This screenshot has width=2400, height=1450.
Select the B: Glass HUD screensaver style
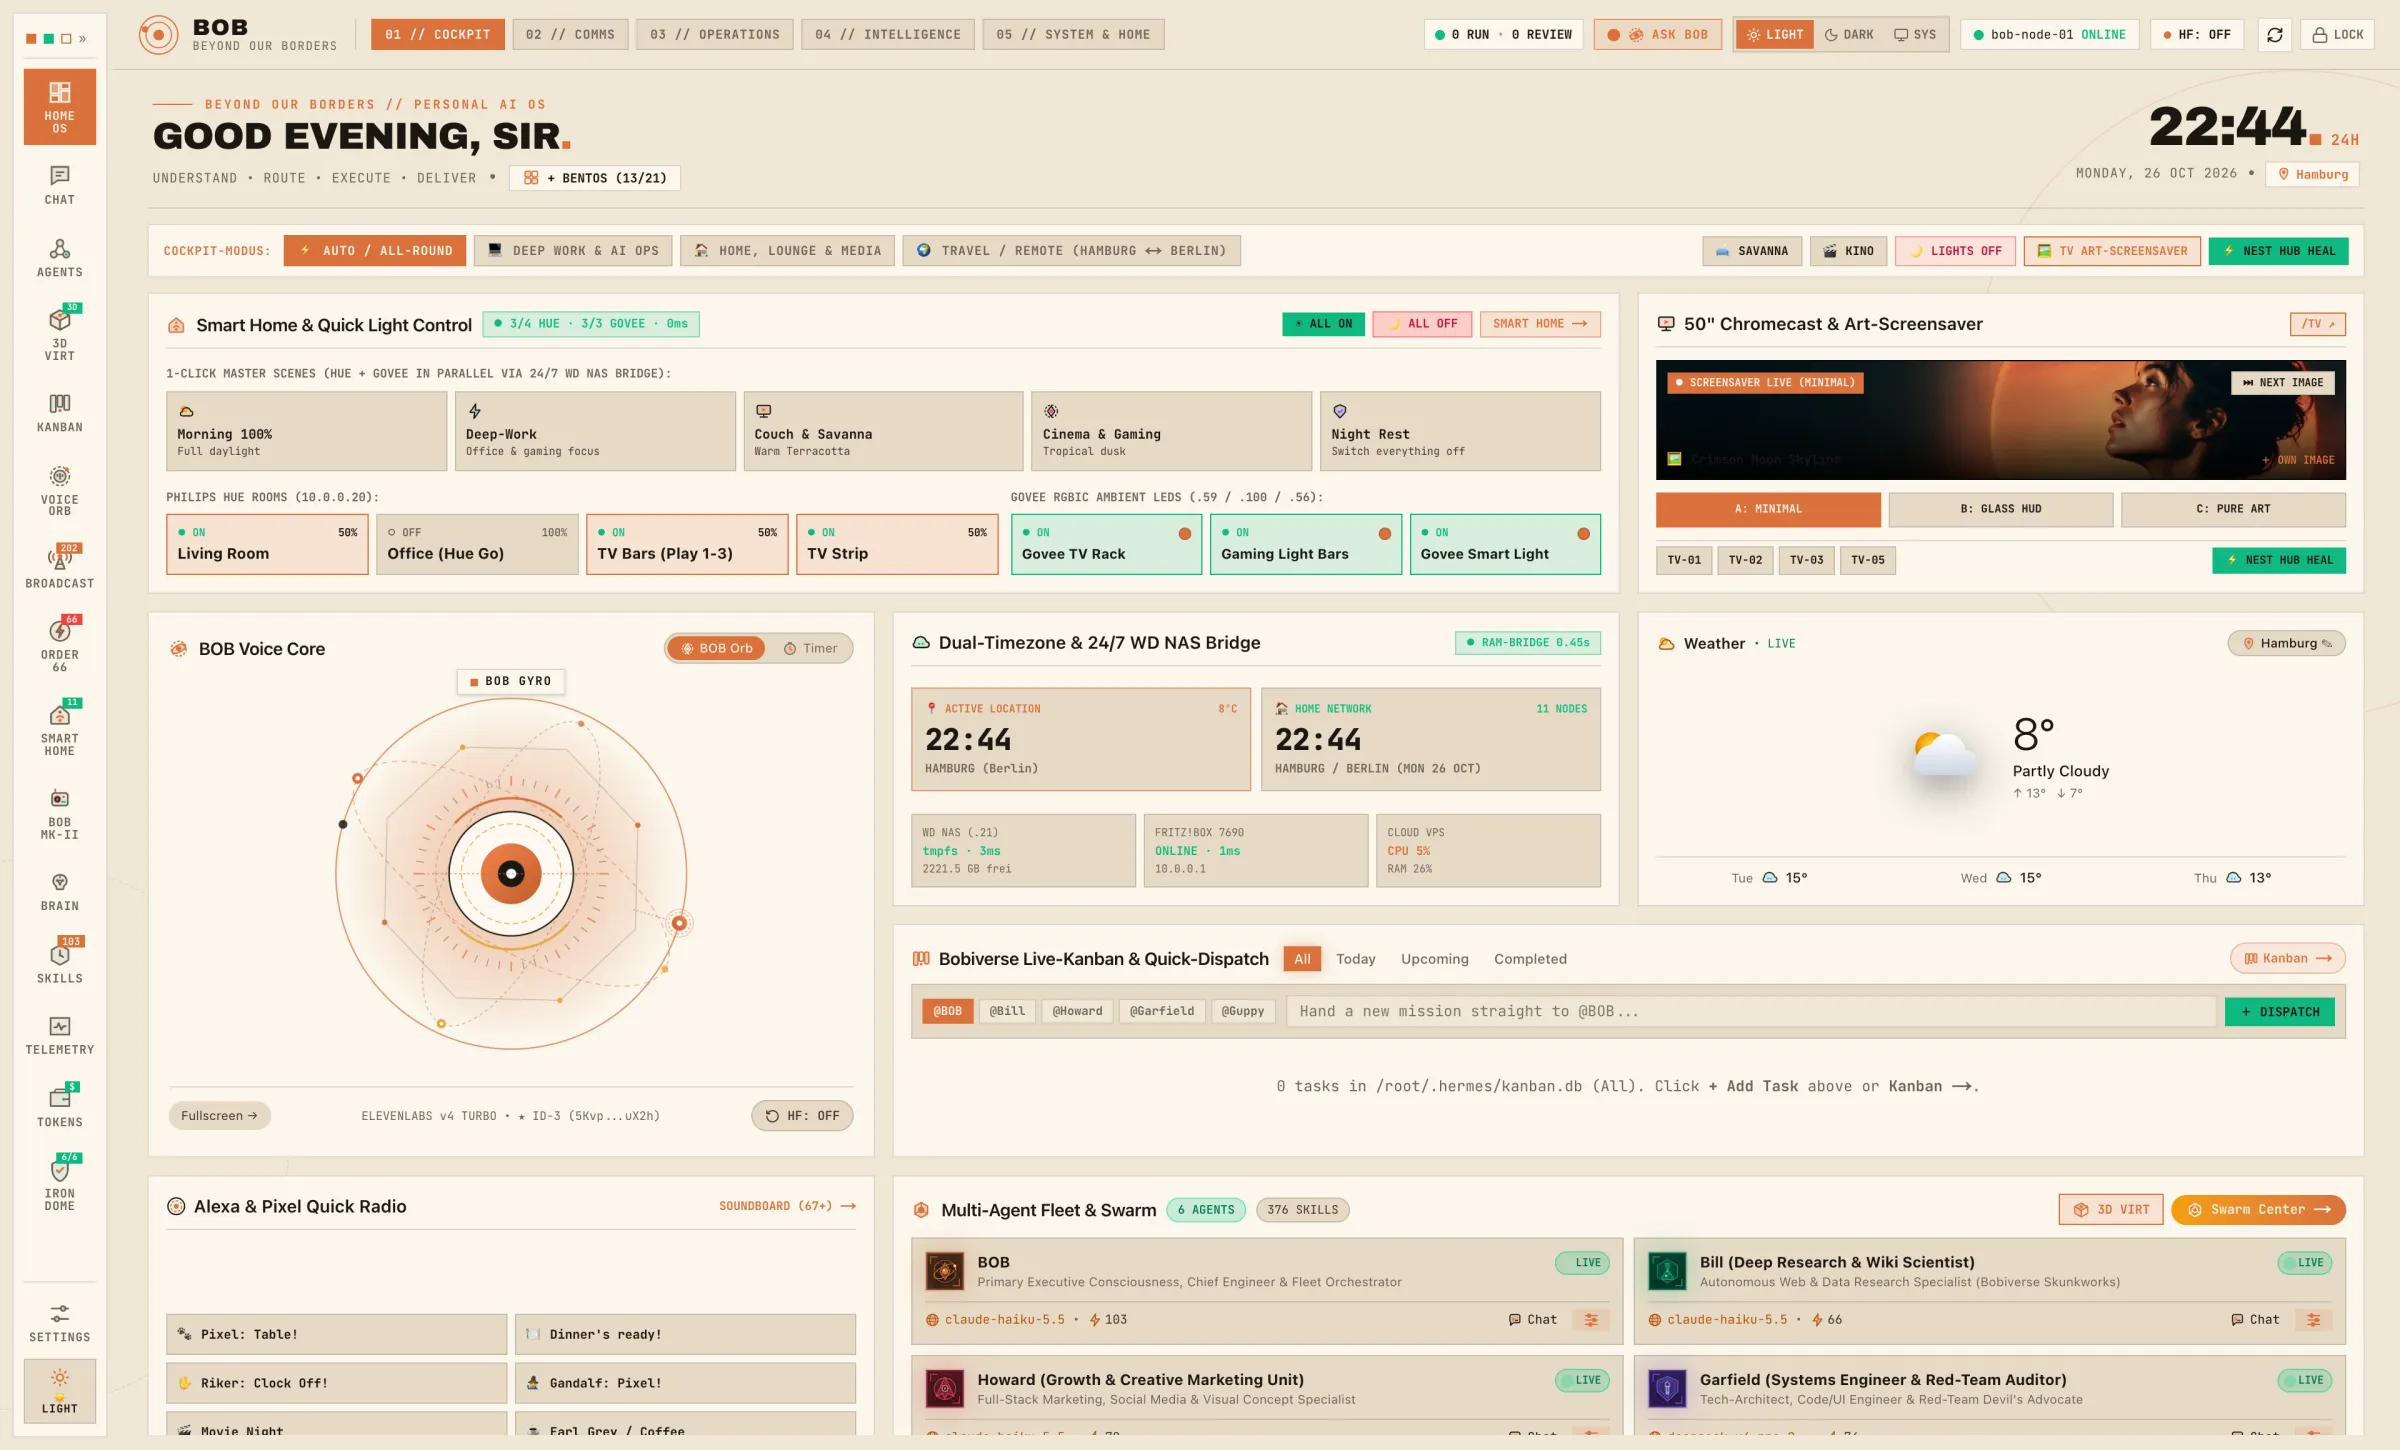2000,509
